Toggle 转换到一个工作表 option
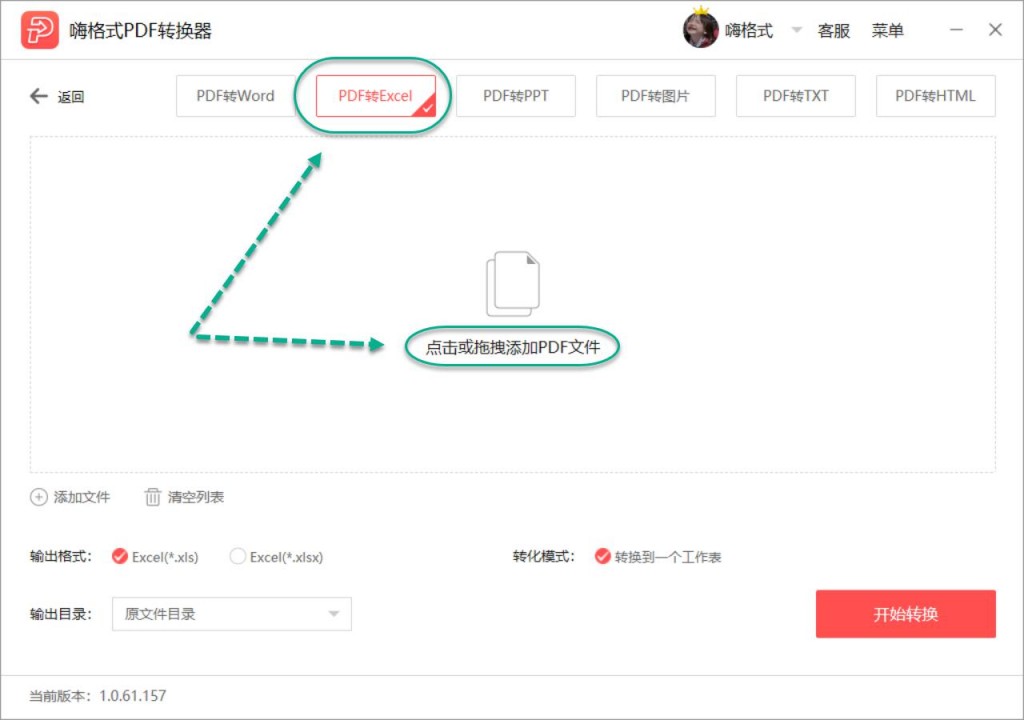 [658, 557]
